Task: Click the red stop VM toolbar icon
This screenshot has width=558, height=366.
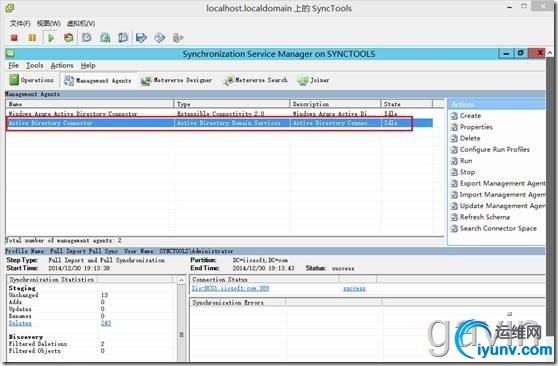Action: (x=14, y=37)
